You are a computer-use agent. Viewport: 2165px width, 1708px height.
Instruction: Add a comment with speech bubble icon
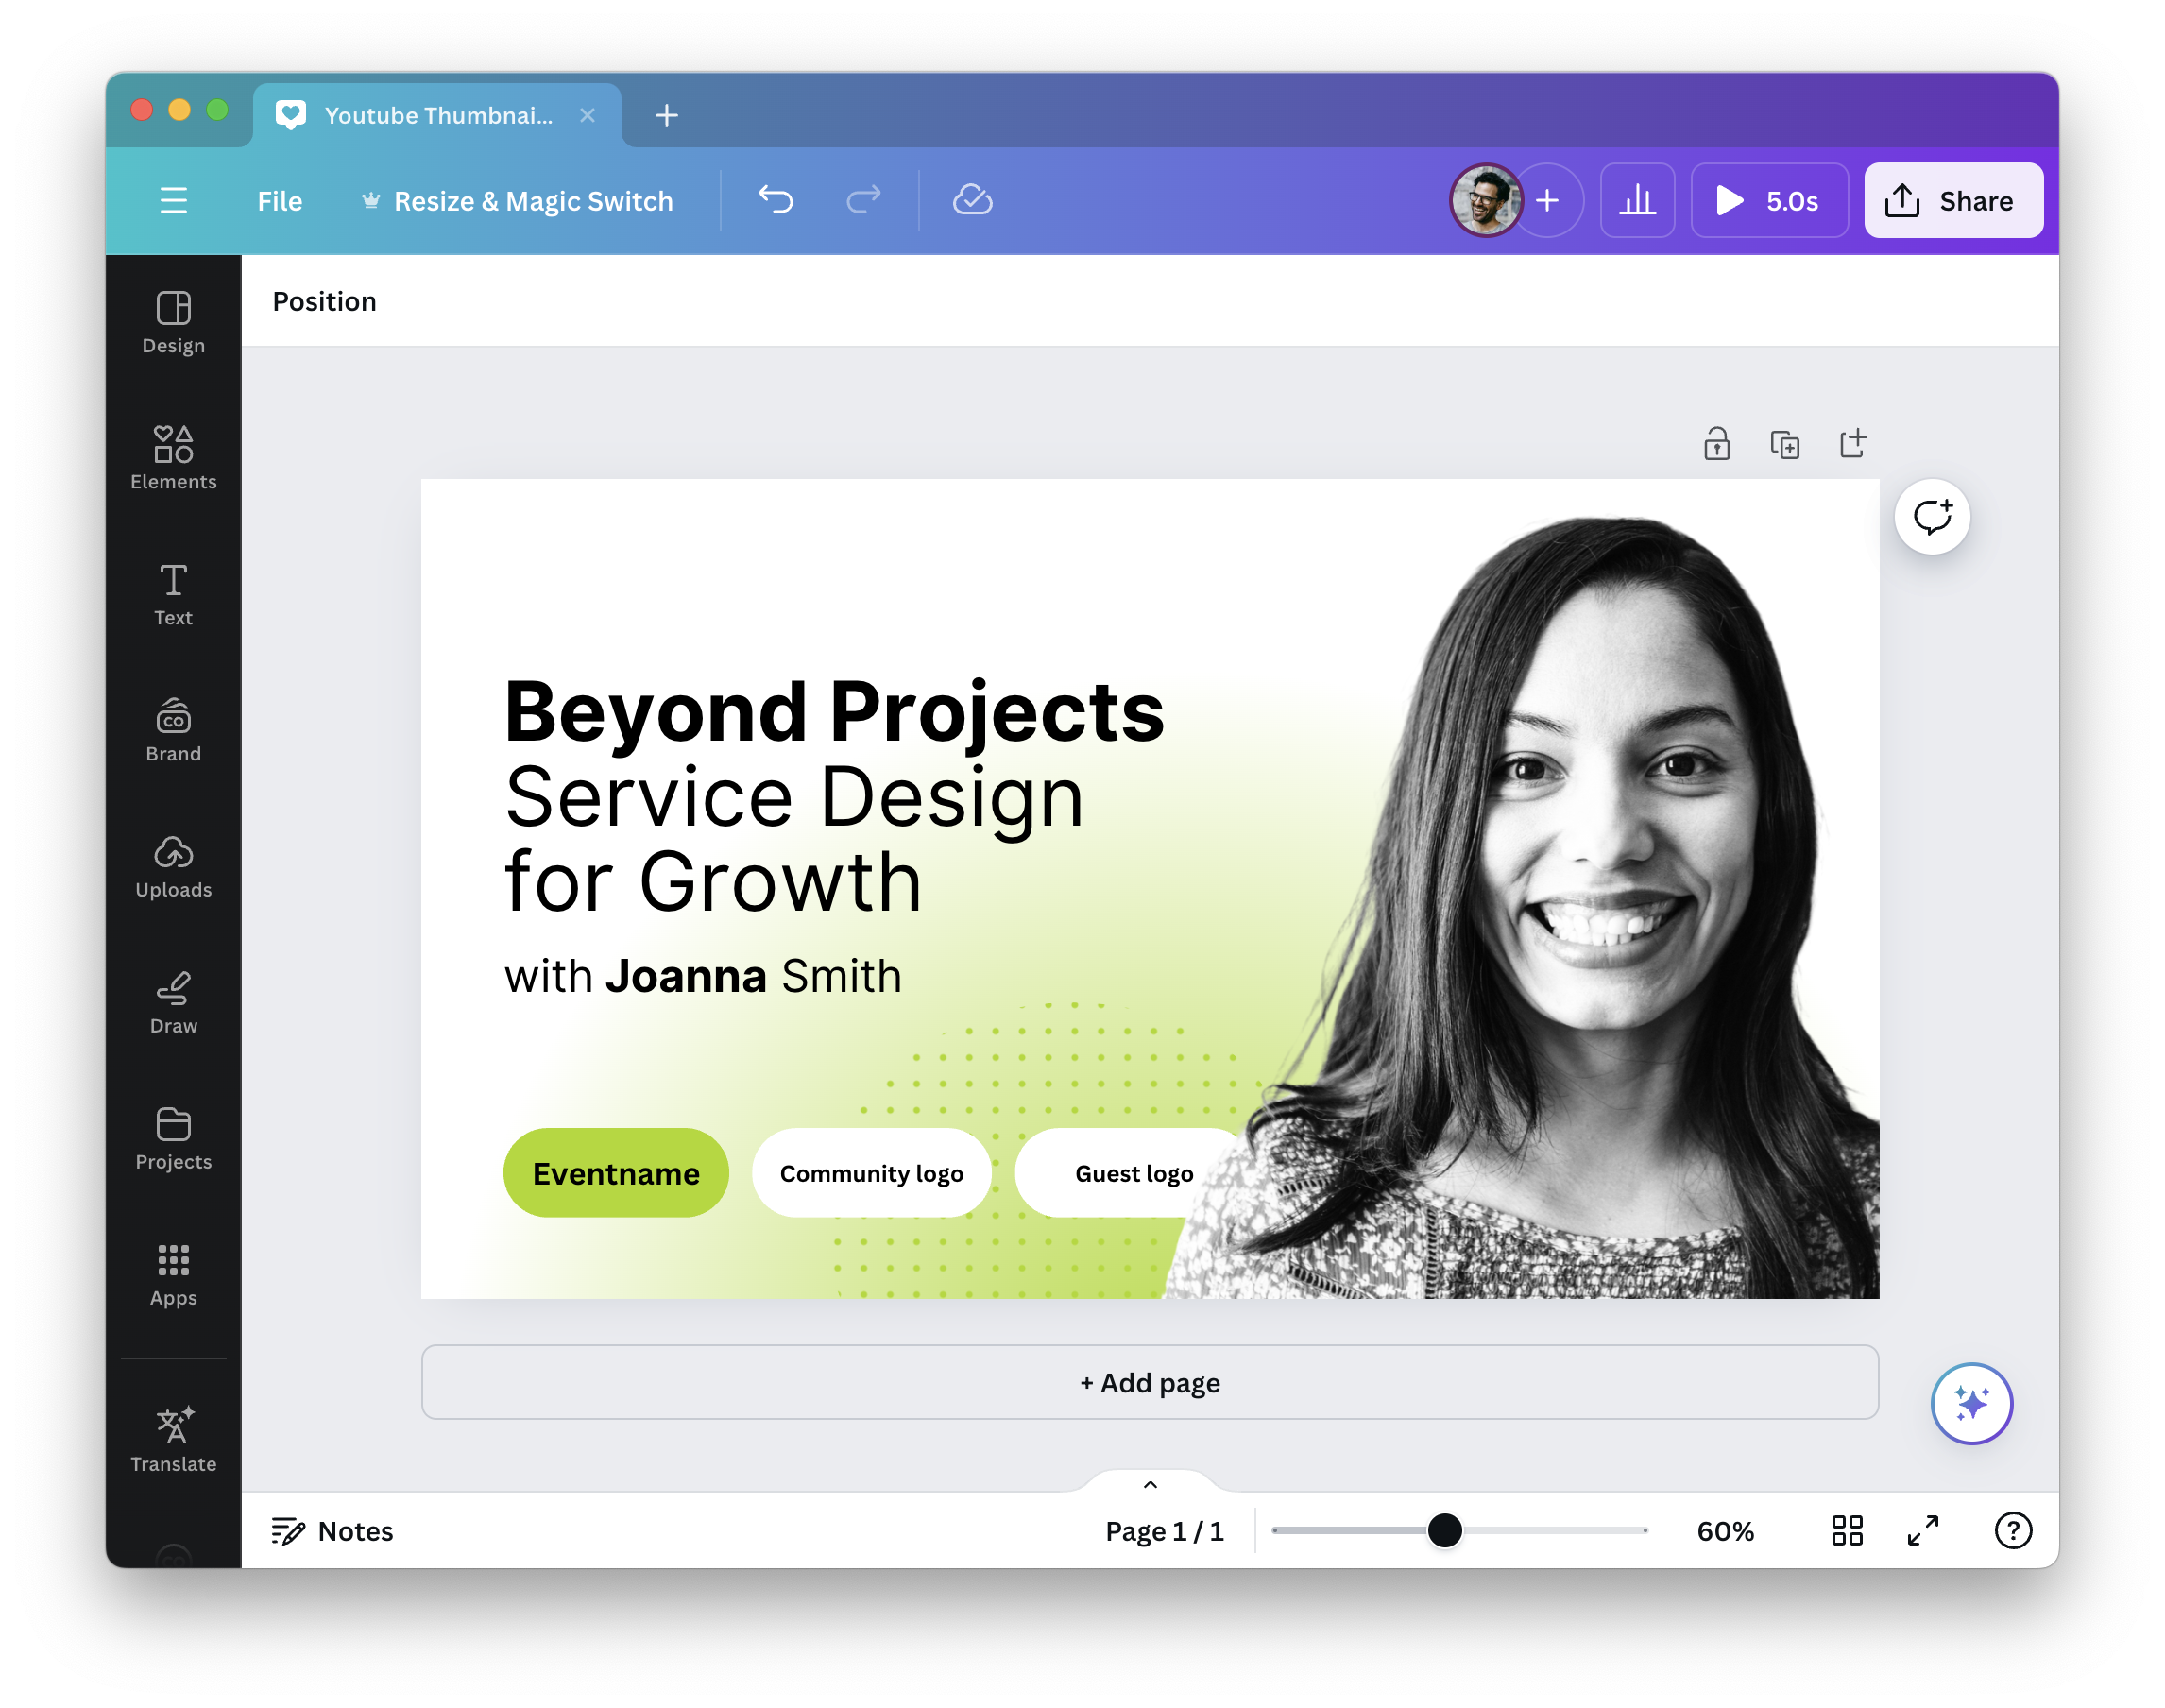(x=1931, y=516)
